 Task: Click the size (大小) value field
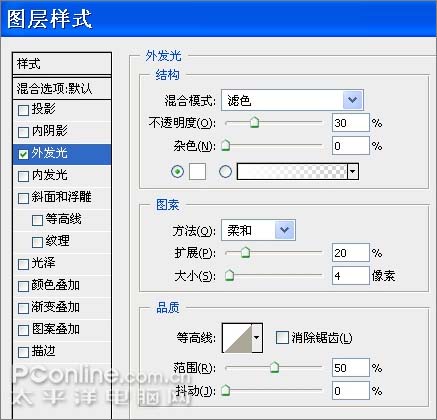point(350,276)
